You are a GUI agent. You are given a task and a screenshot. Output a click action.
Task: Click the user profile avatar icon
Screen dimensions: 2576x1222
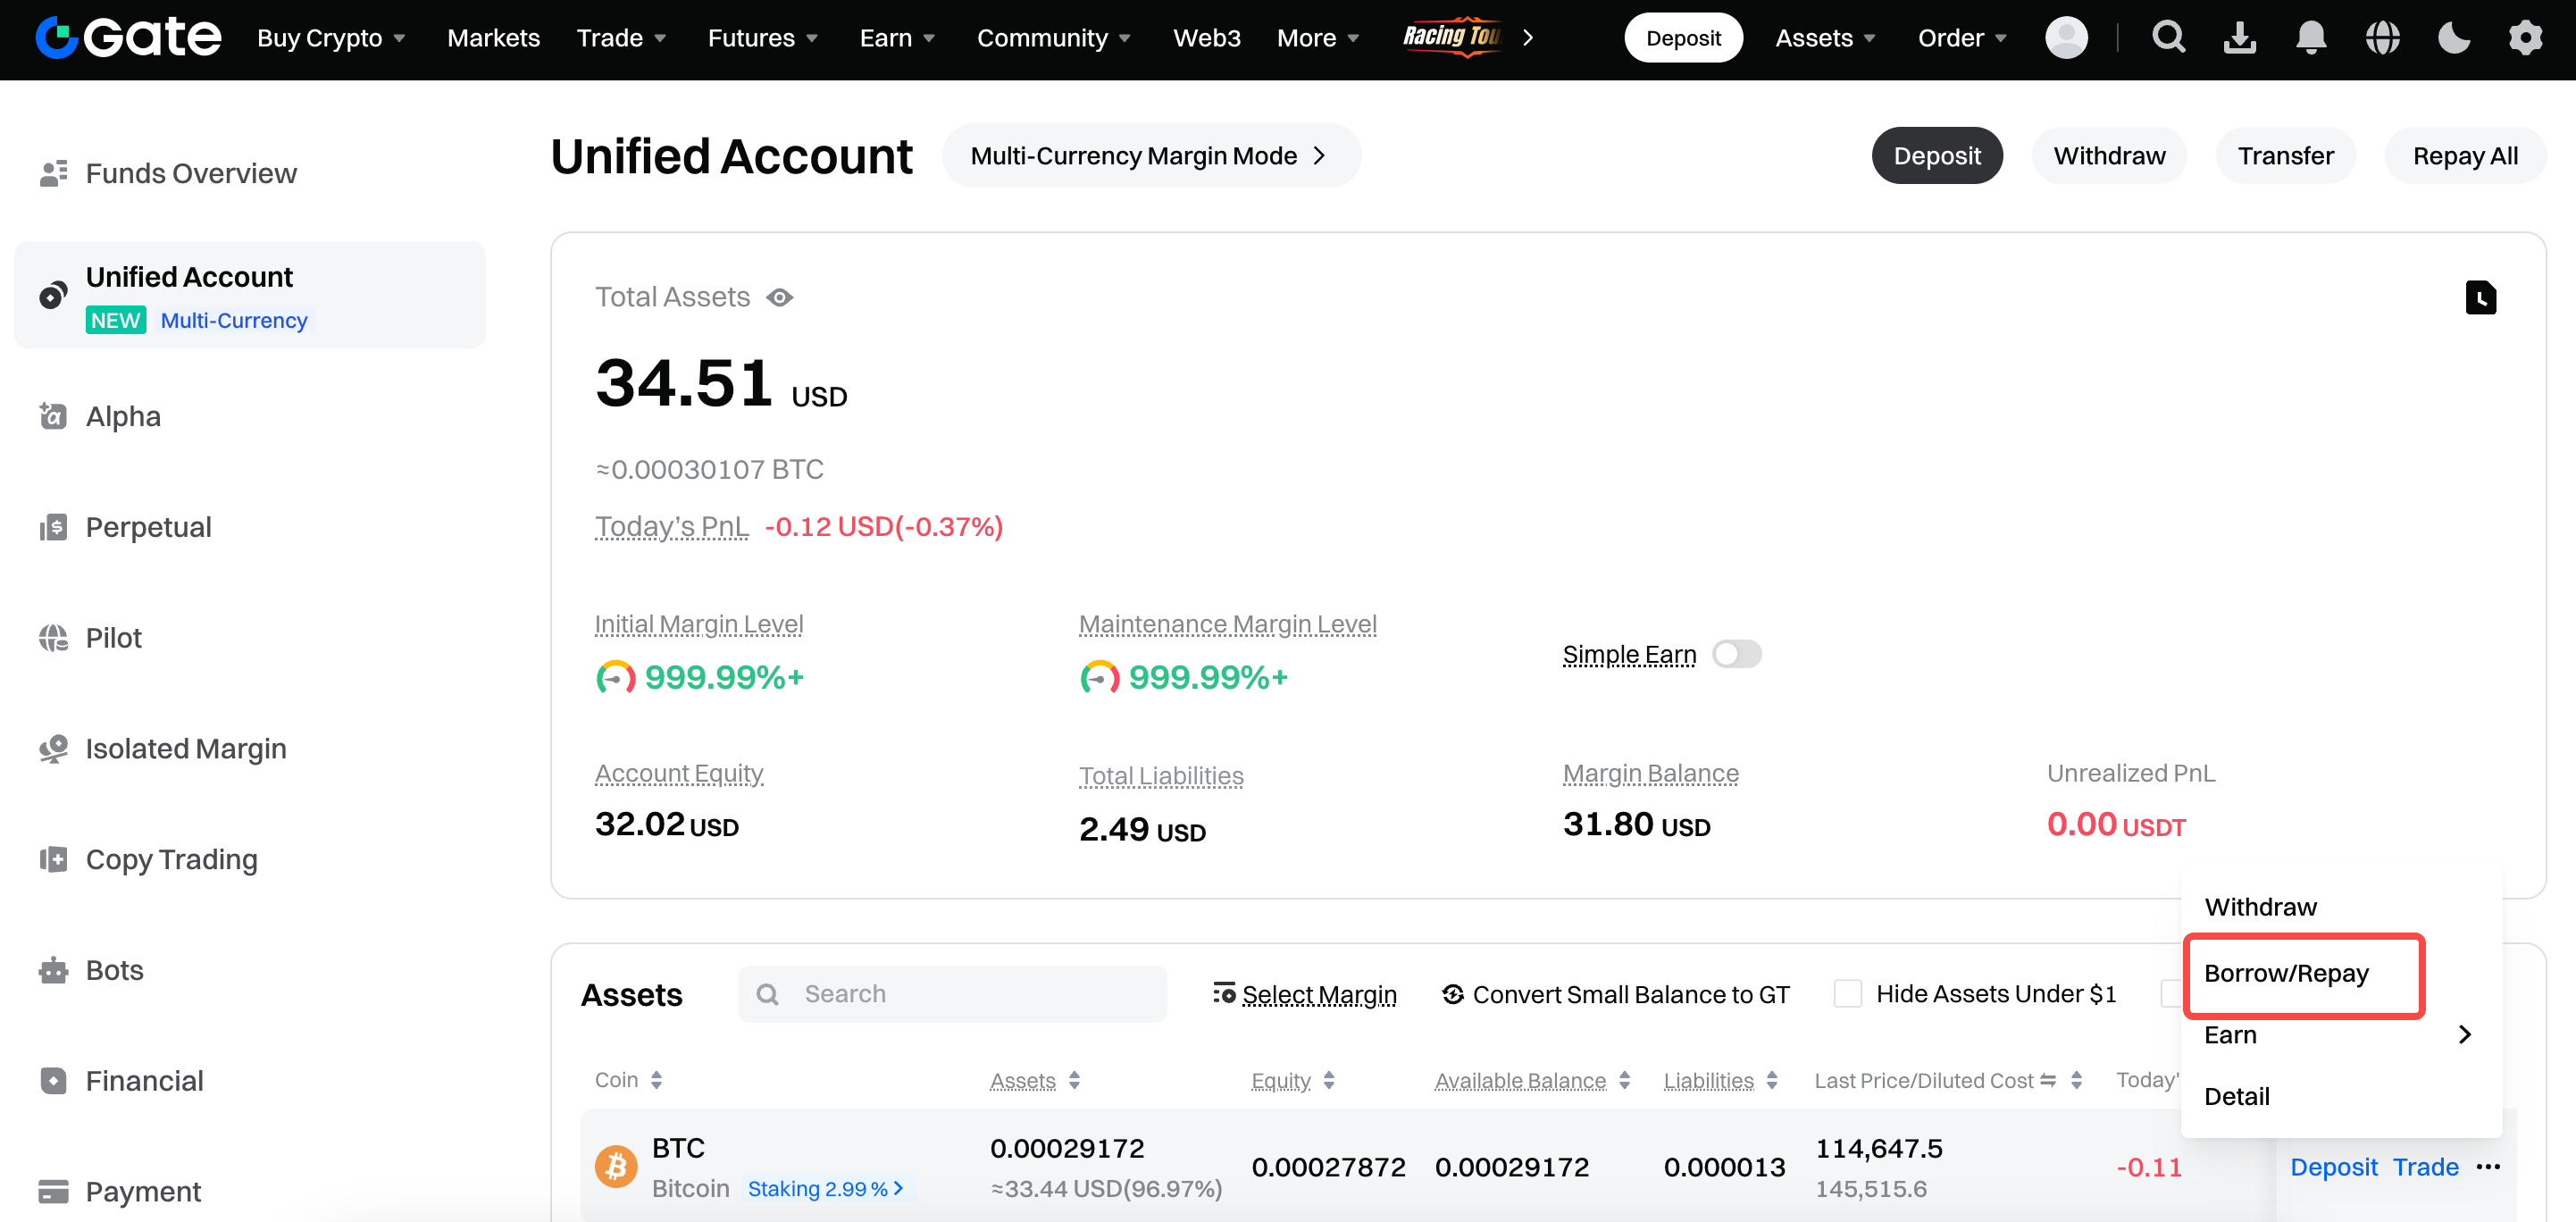[x=2066, y=38]
